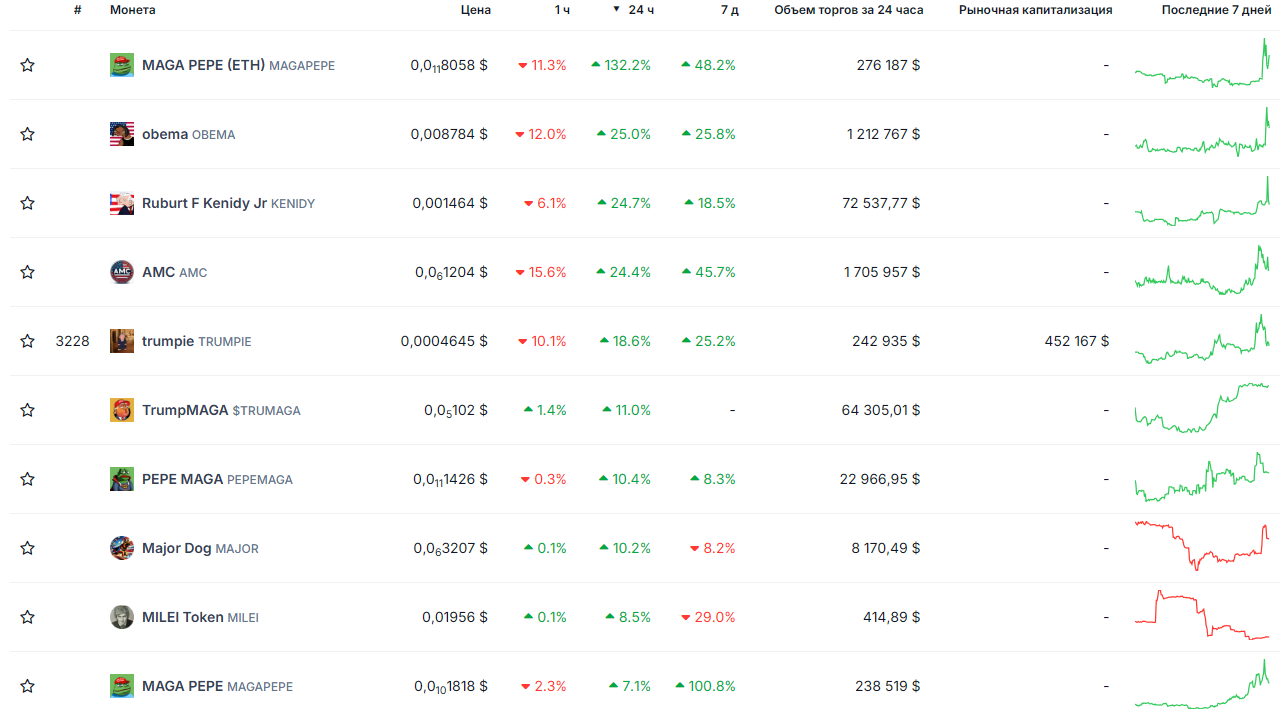Screen dimensions: 1288x718
Task: Toggle the favorite star for PEPE MAGA
Action: (27, 479)
